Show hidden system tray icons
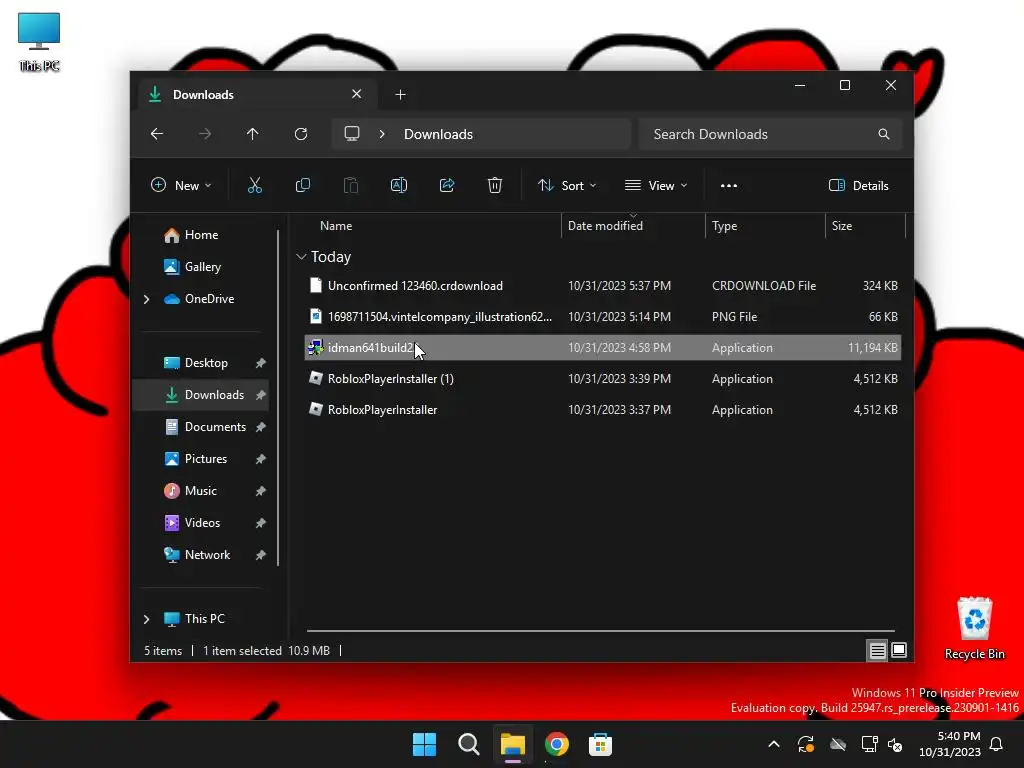The image size is (1024, 768). click(774, 744)
